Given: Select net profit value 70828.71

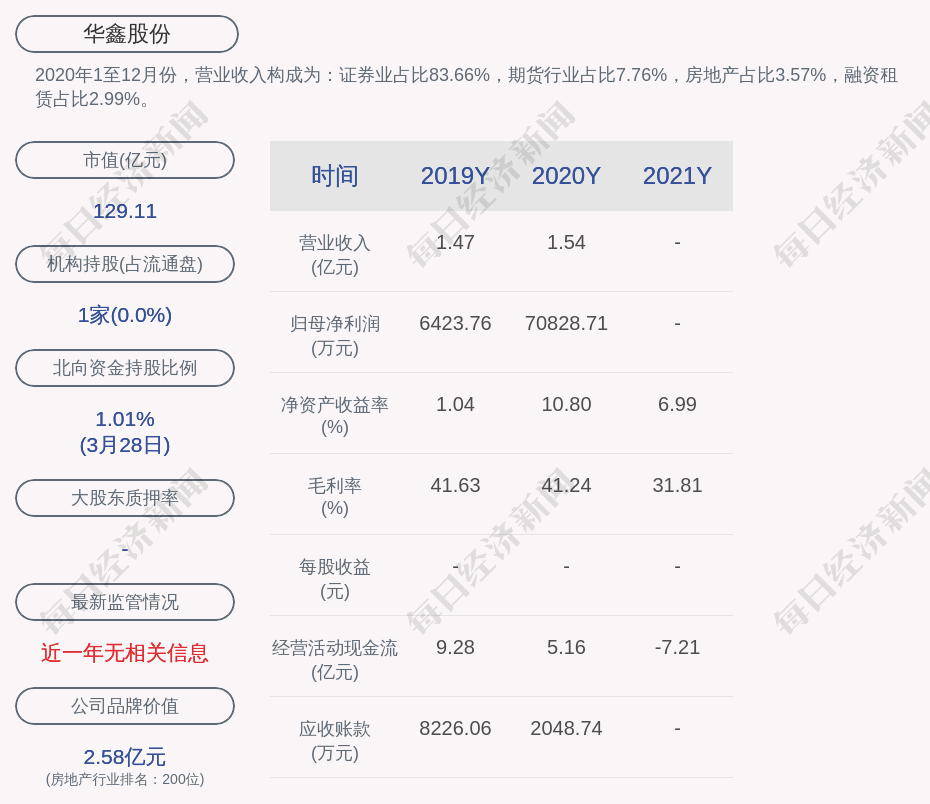Looking at the screenshot, I should (566, 323).
